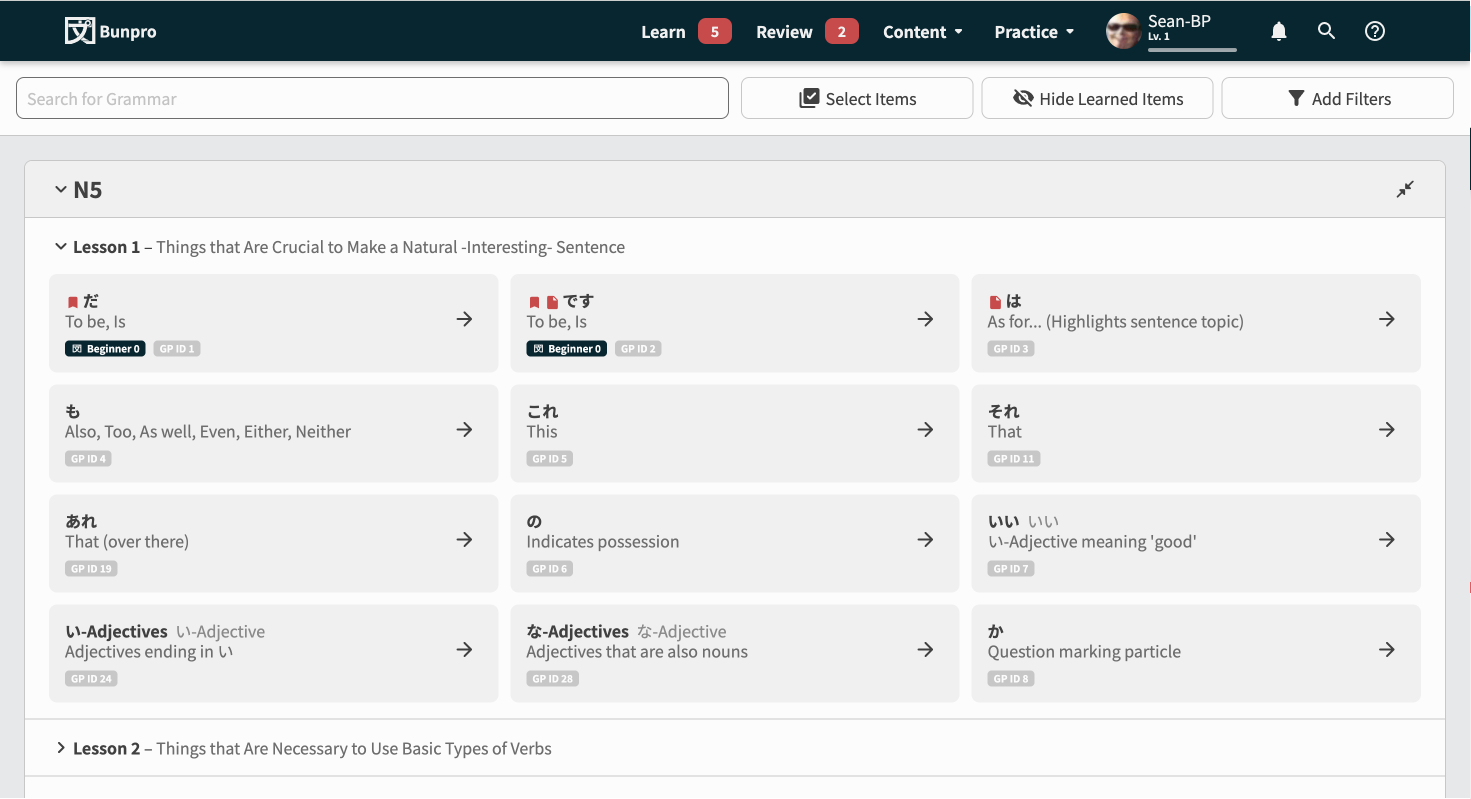
Task: Toggle Hide Learned Items
Action: 1097,99
